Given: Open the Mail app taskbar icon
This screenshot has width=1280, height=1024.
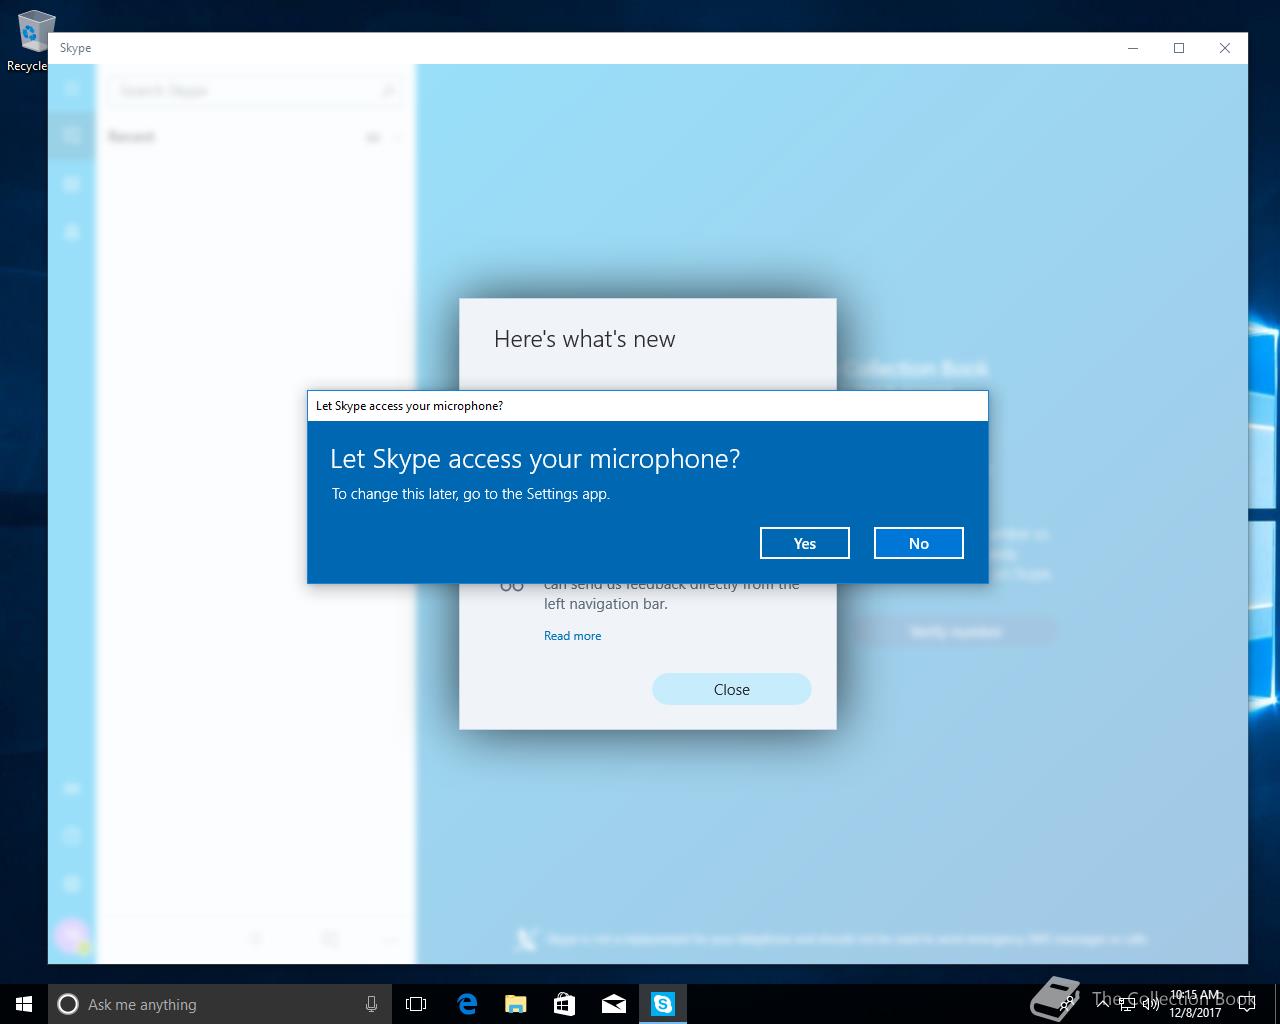Looking at the screenshot, I should 613,1004.
